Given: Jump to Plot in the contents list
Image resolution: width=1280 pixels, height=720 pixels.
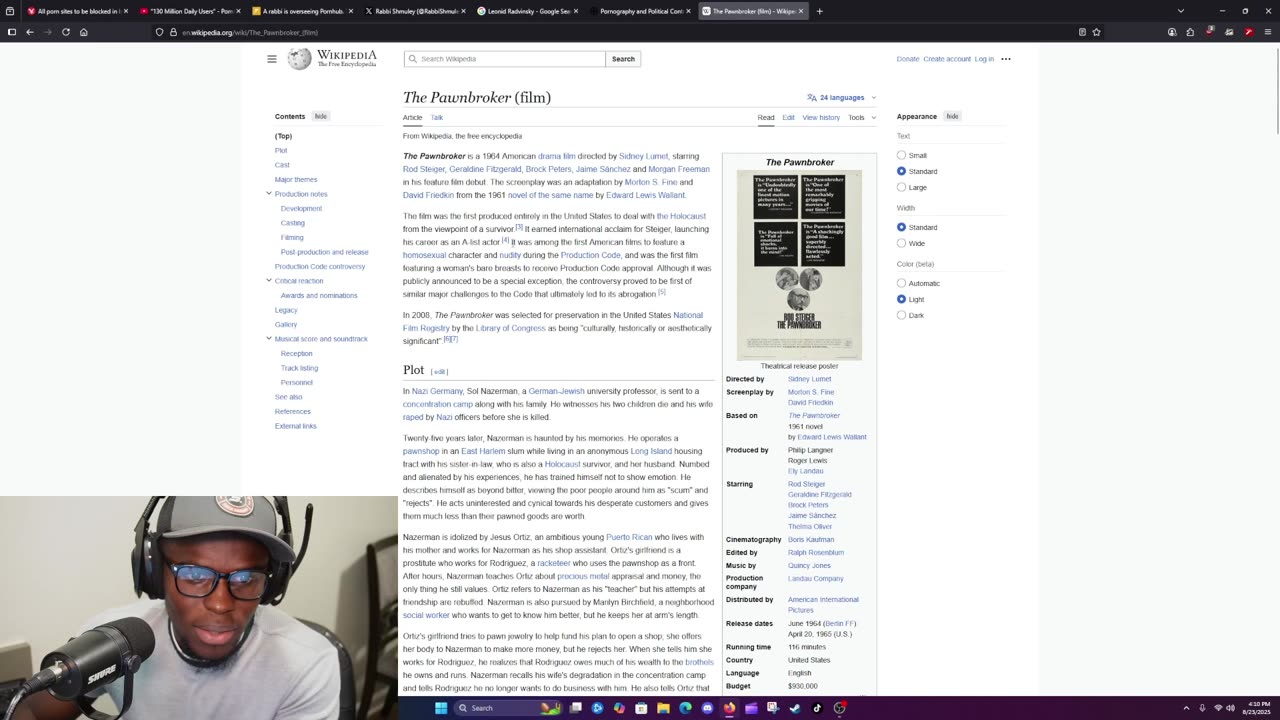Looking at the screenshot, I should click(281, 150).
